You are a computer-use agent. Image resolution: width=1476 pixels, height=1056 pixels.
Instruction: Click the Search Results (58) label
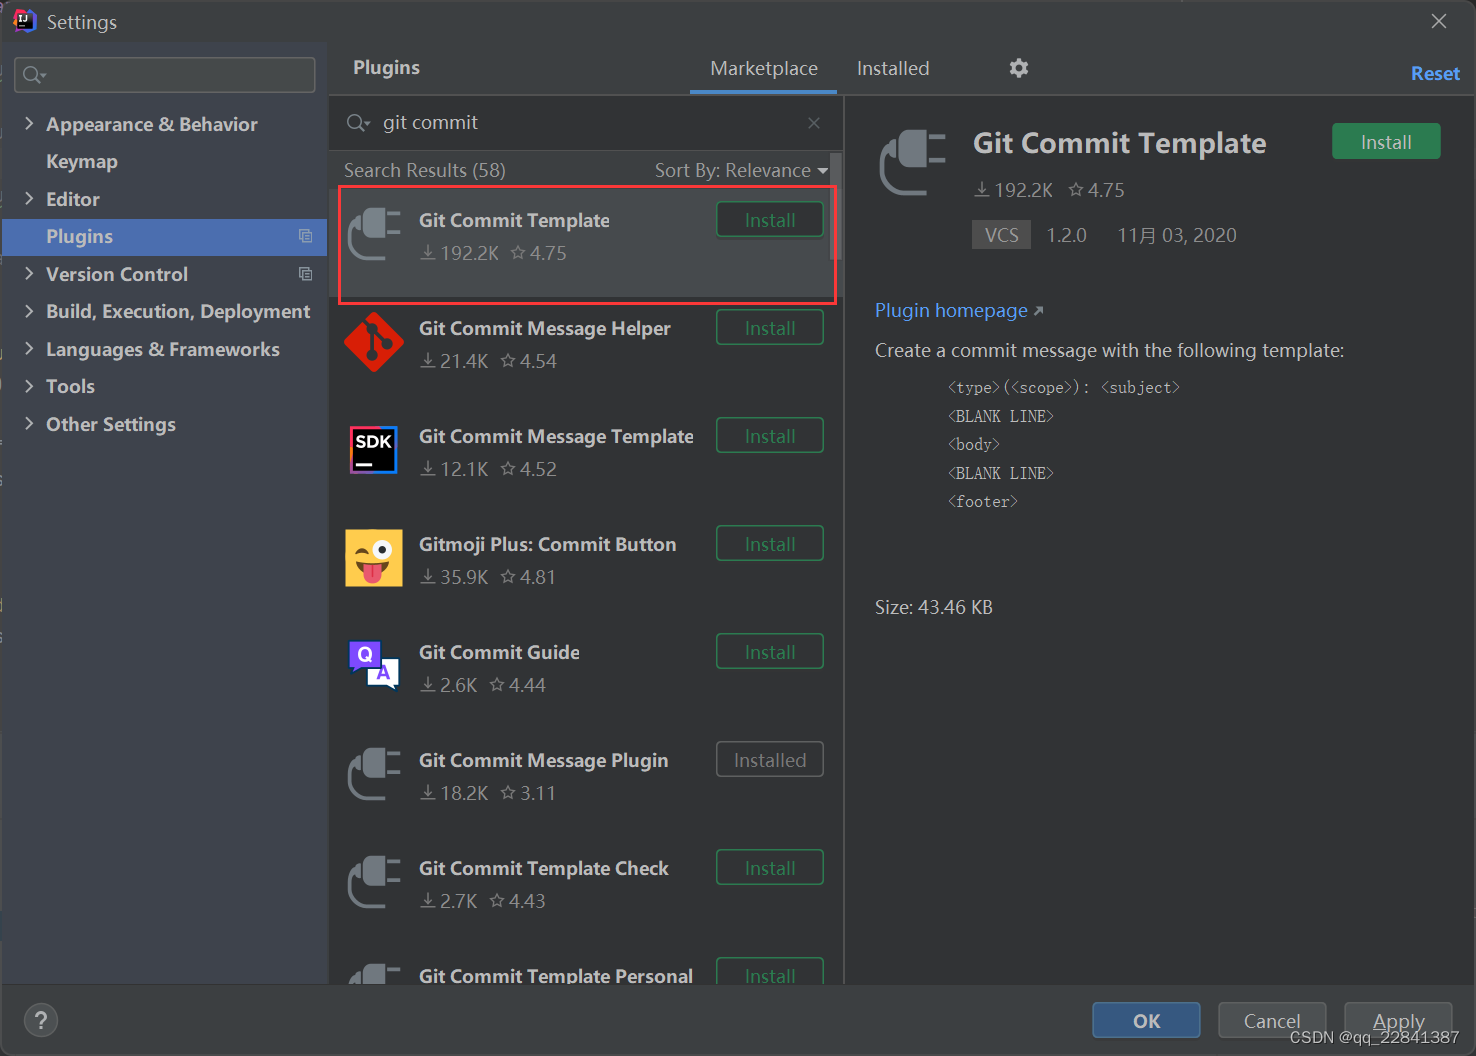(x=425, y=170)
